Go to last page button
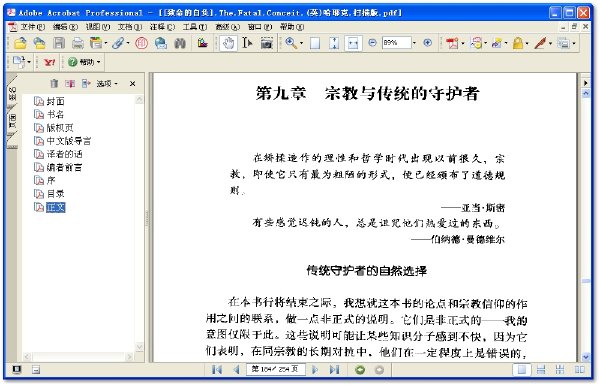 coord(334,370)
